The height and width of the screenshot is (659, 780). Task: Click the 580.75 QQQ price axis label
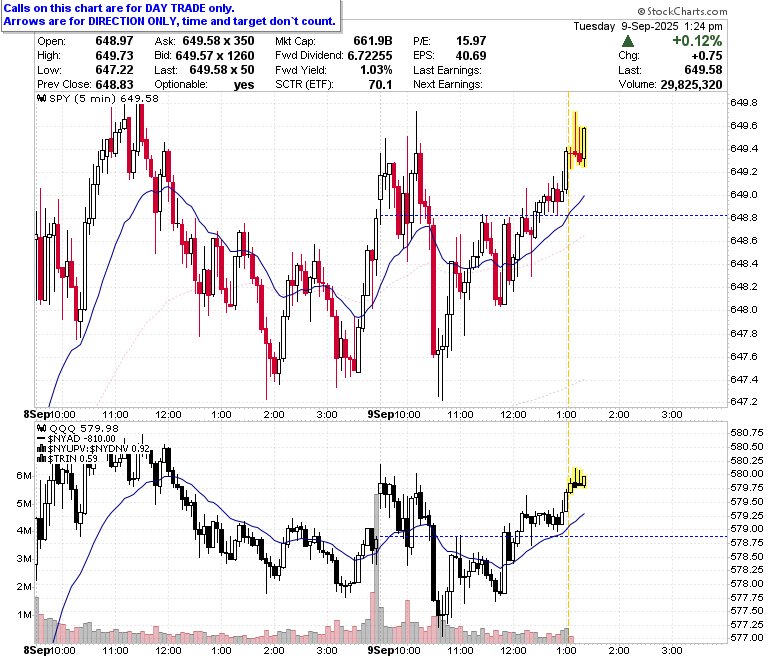pos(747,432)
